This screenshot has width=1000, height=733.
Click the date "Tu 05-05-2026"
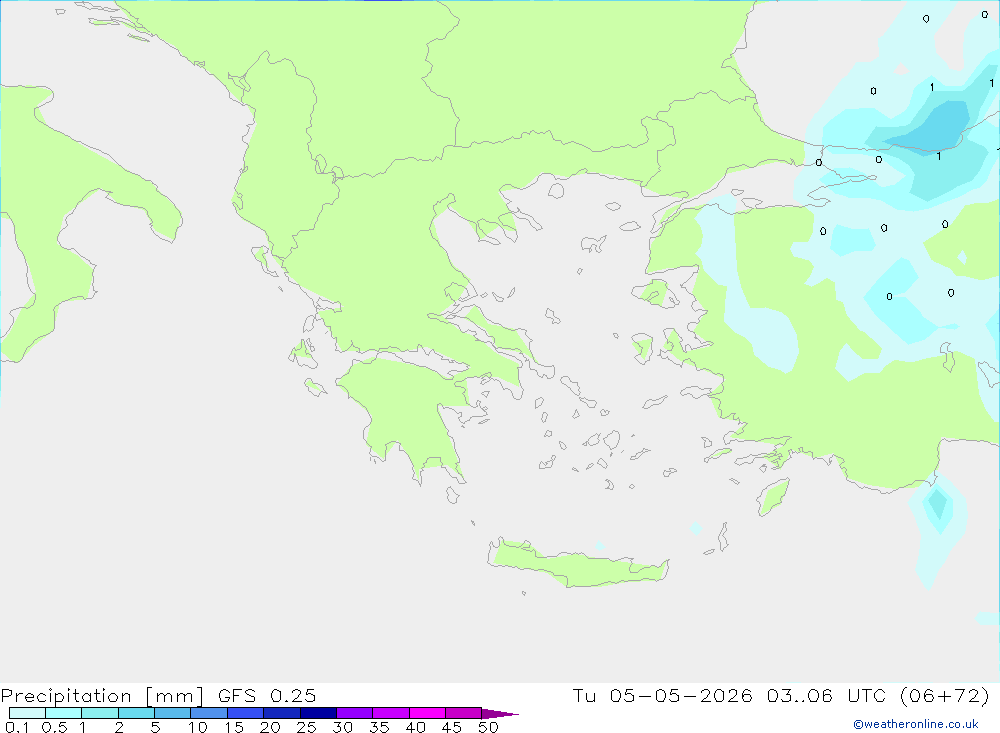[663, 695]
